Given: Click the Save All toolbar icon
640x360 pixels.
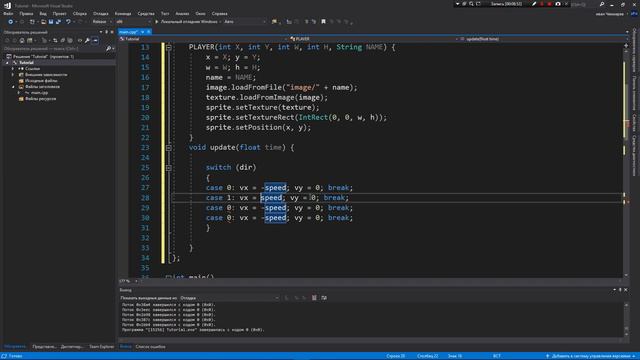Looking at the screenshot, I should click(x=58, y=22).
